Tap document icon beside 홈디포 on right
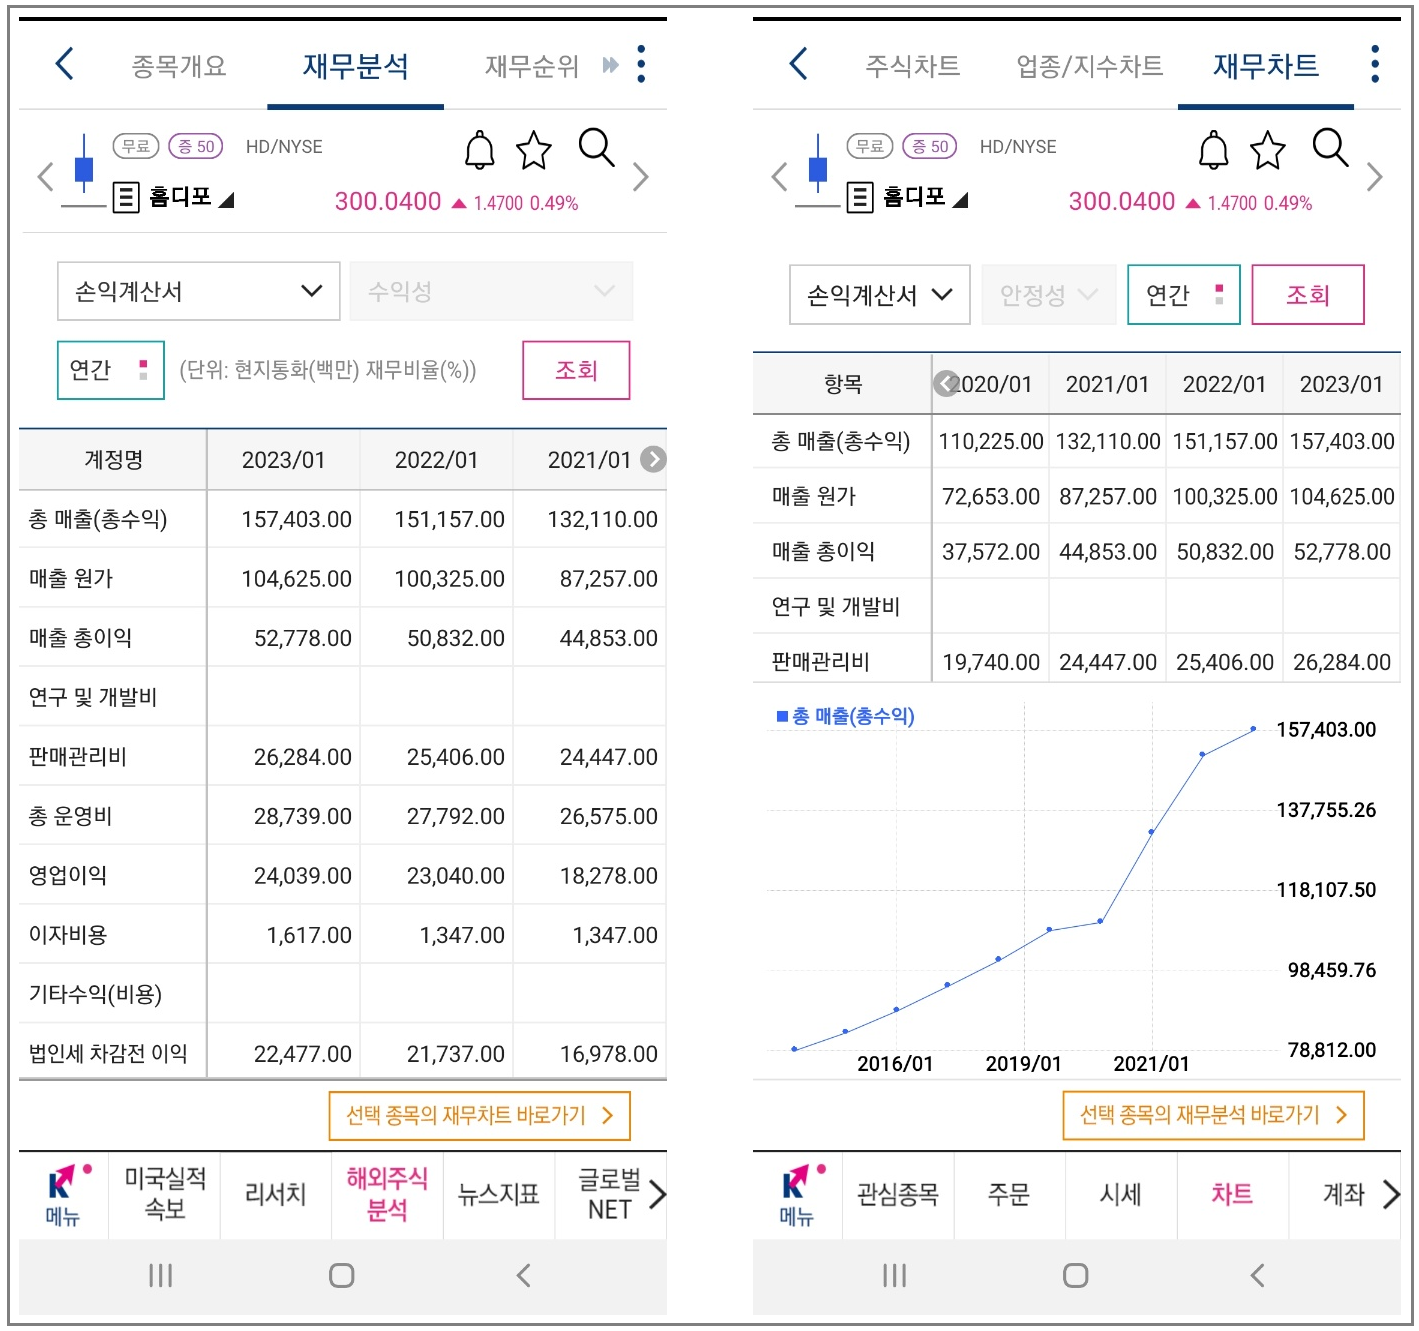 [x=860, y=197]
